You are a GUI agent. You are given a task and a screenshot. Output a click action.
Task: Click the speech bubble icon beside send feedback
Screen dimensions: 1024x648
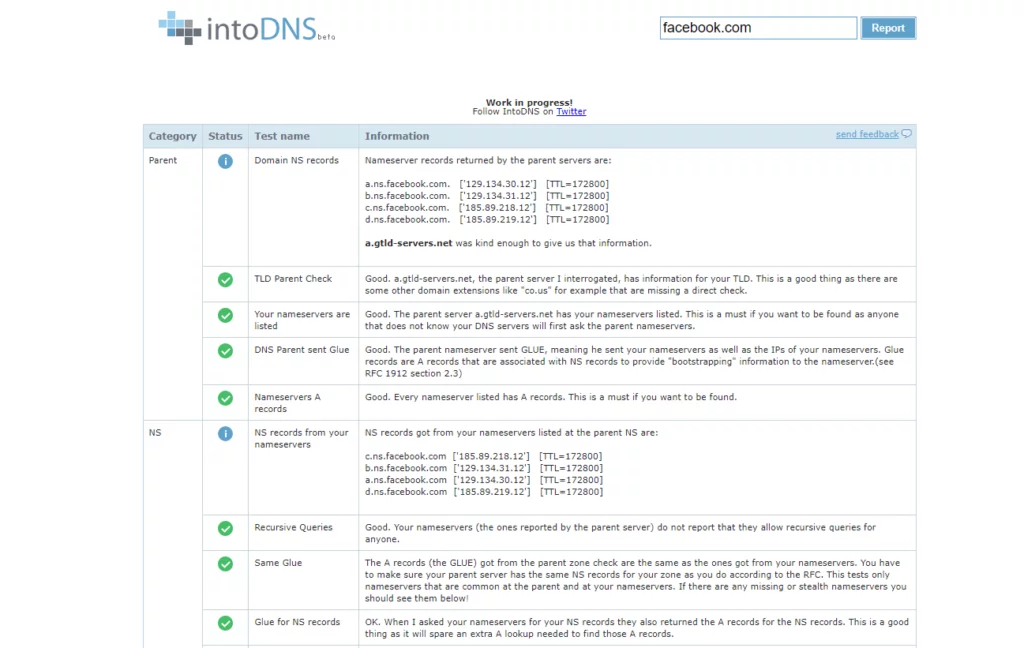pyautogui.click(x=907, y=134)
